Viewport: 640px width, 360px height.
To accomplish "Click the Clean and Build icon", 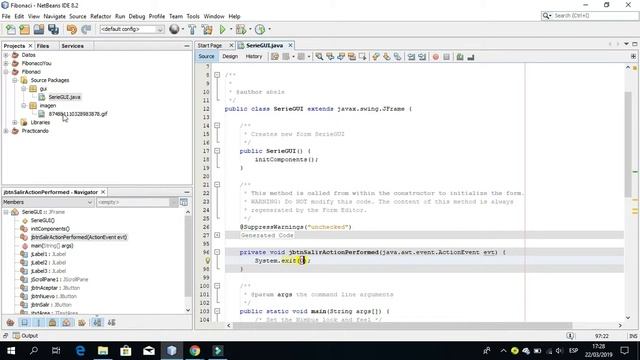I will [207, 29].
